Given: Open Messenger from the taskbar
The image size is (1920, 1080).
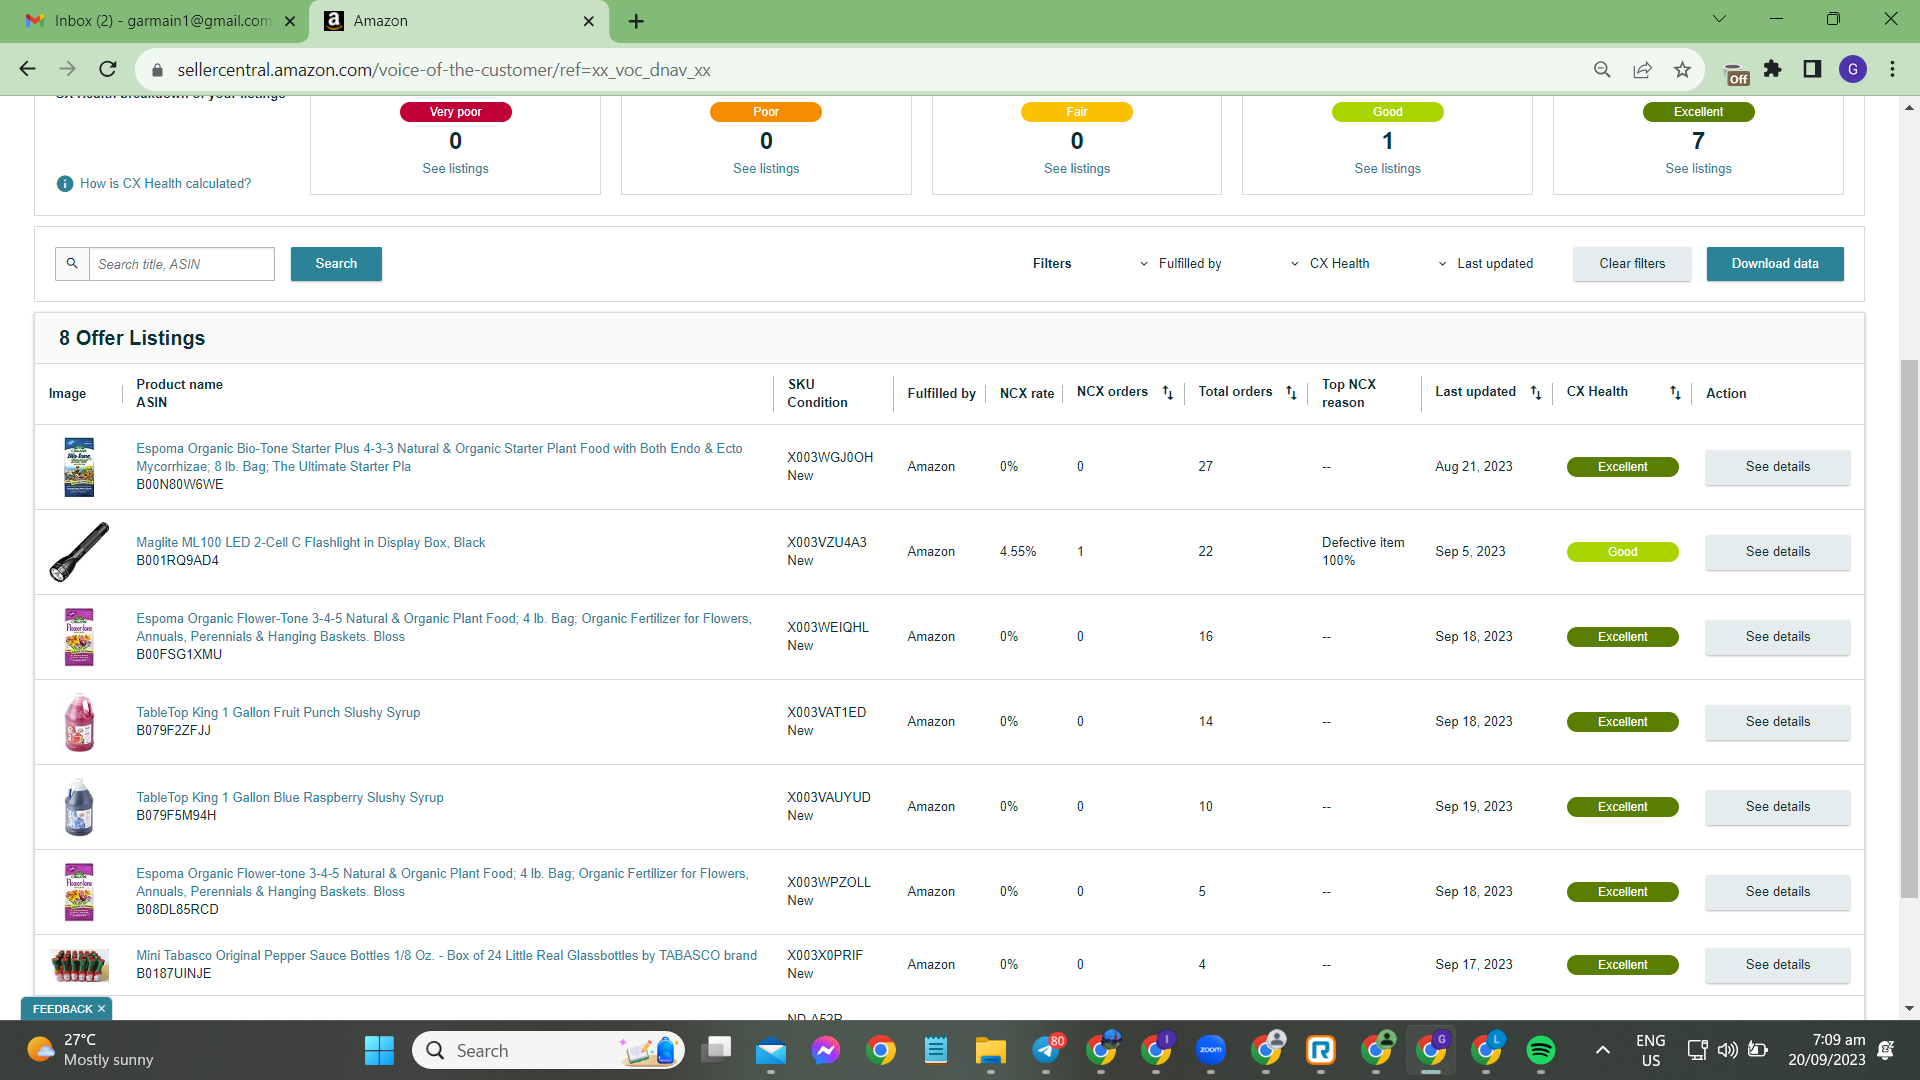Looking at the screenshot, I should pos(826,1051).
